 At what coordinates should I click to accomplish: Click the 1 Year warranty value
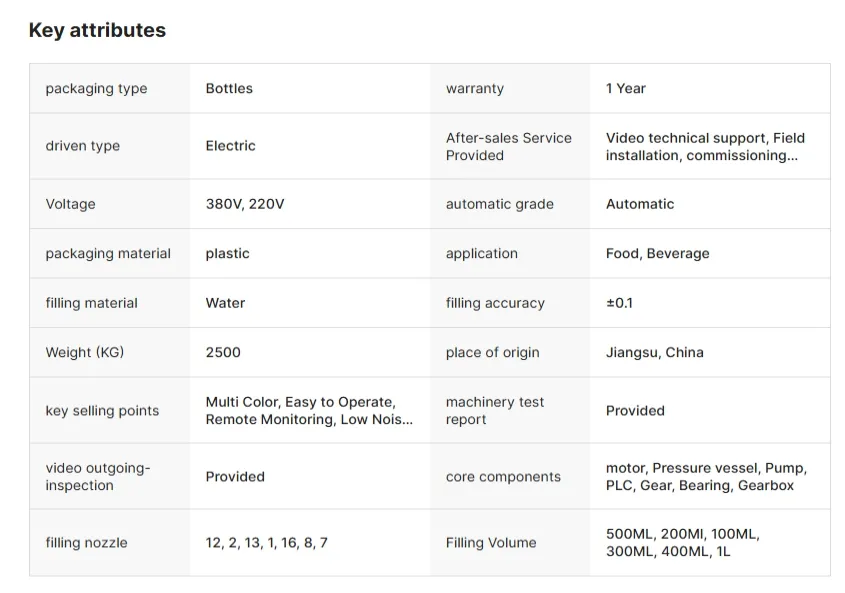(x=626, y=88)
